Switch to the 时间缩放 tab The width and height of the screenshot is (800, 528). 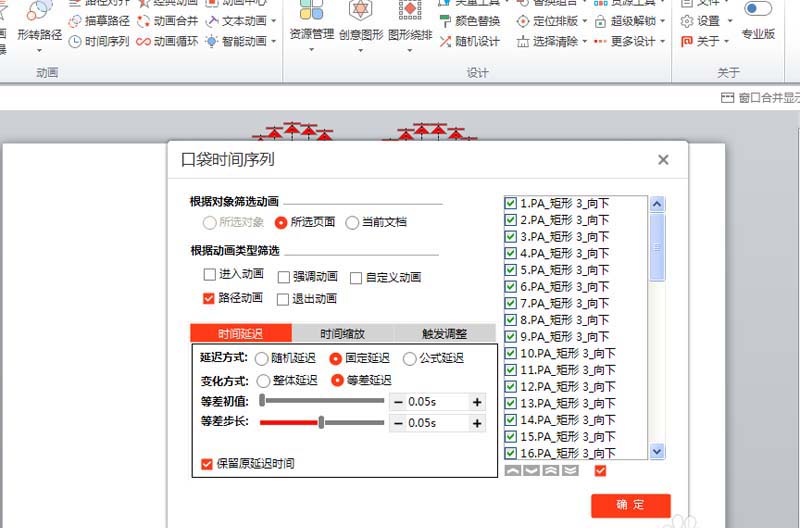(x=343, y=334)
